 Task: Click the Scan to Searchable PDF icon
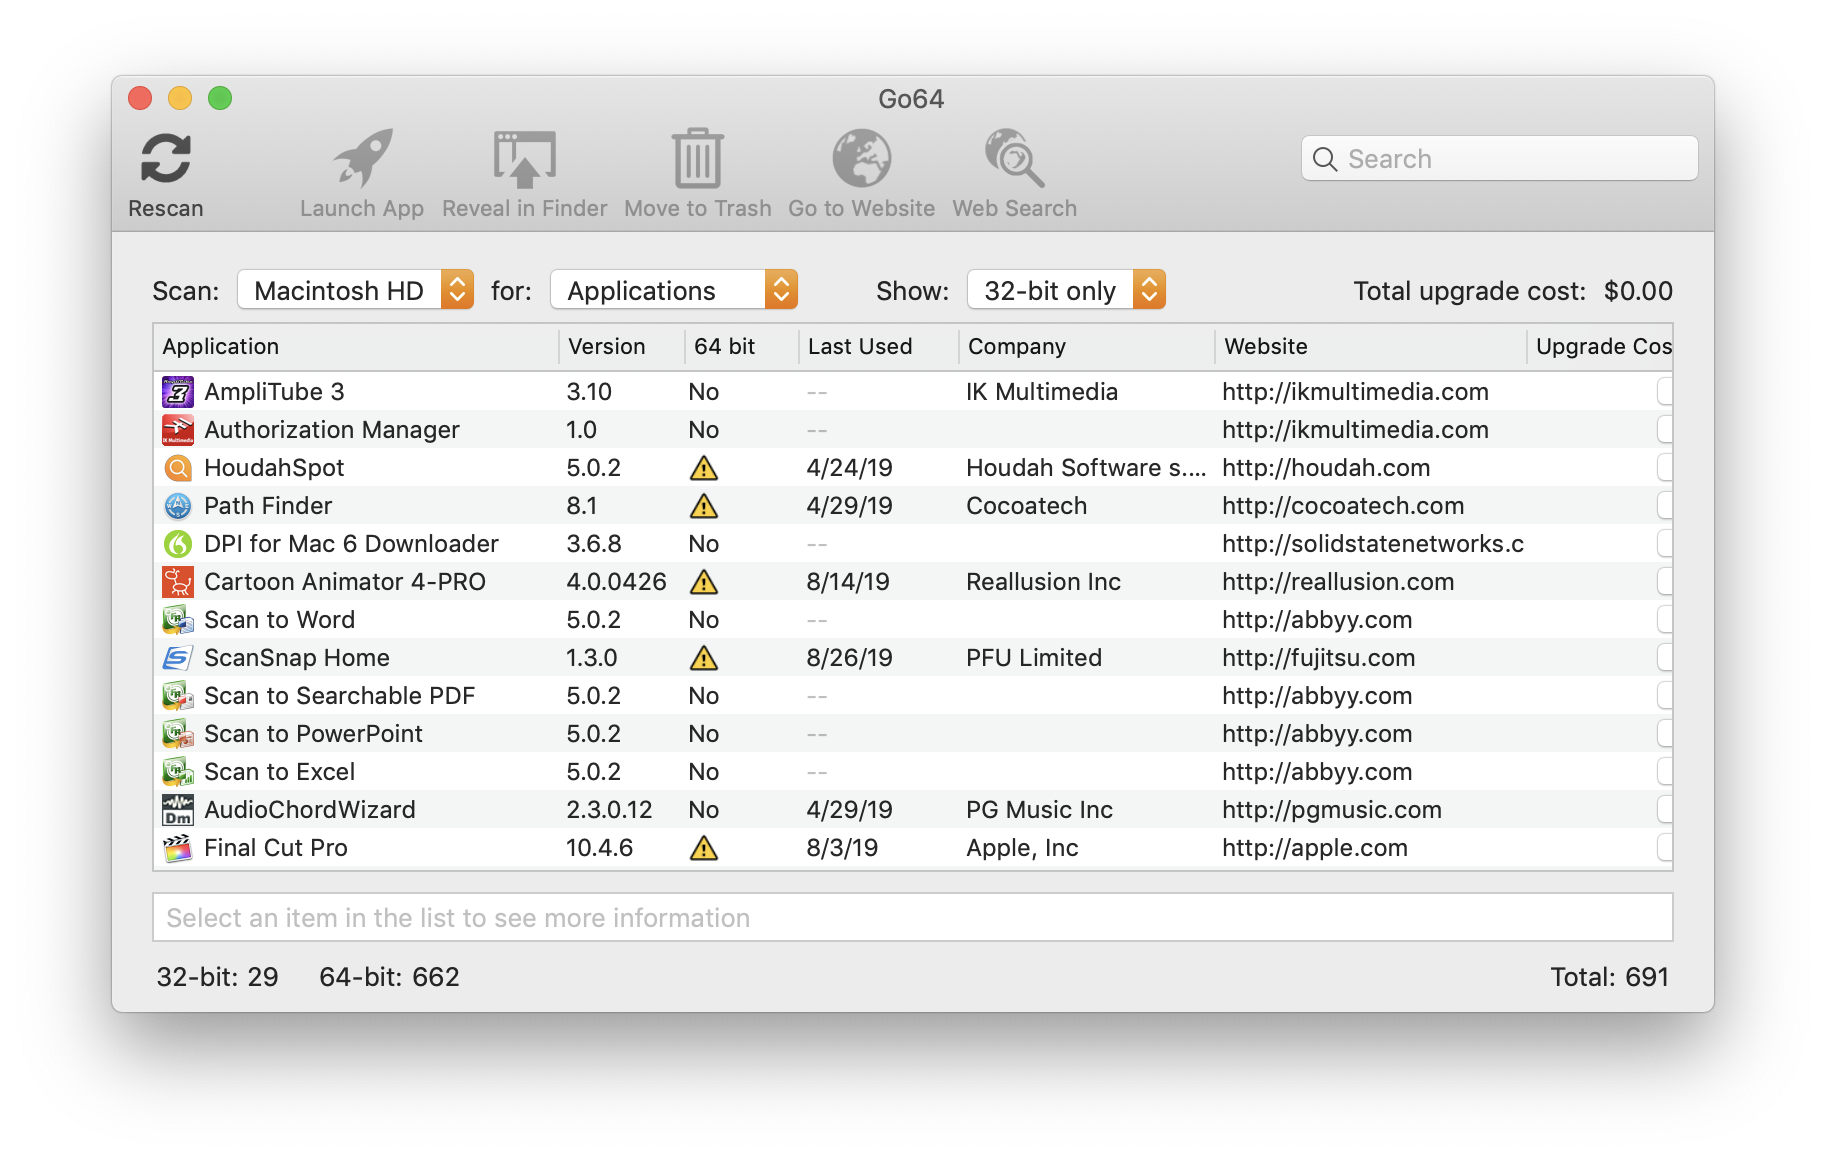(x=178, y=696)
